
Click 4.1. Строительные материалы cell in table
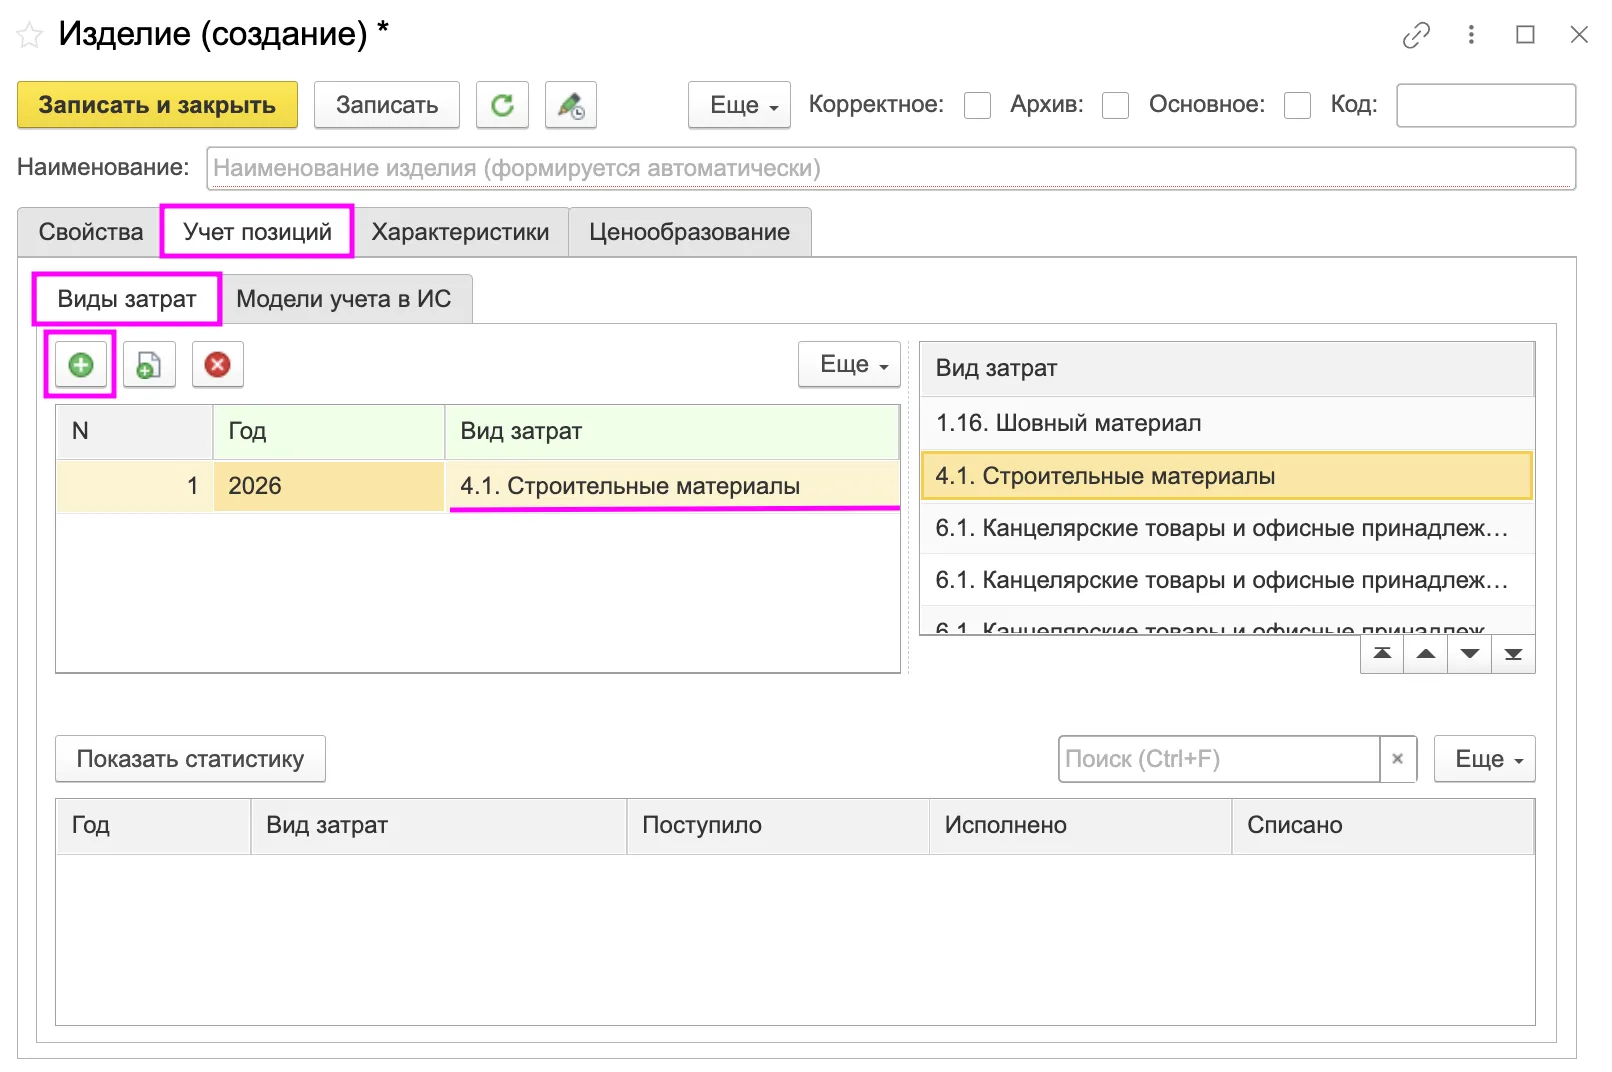coord(673,486)
